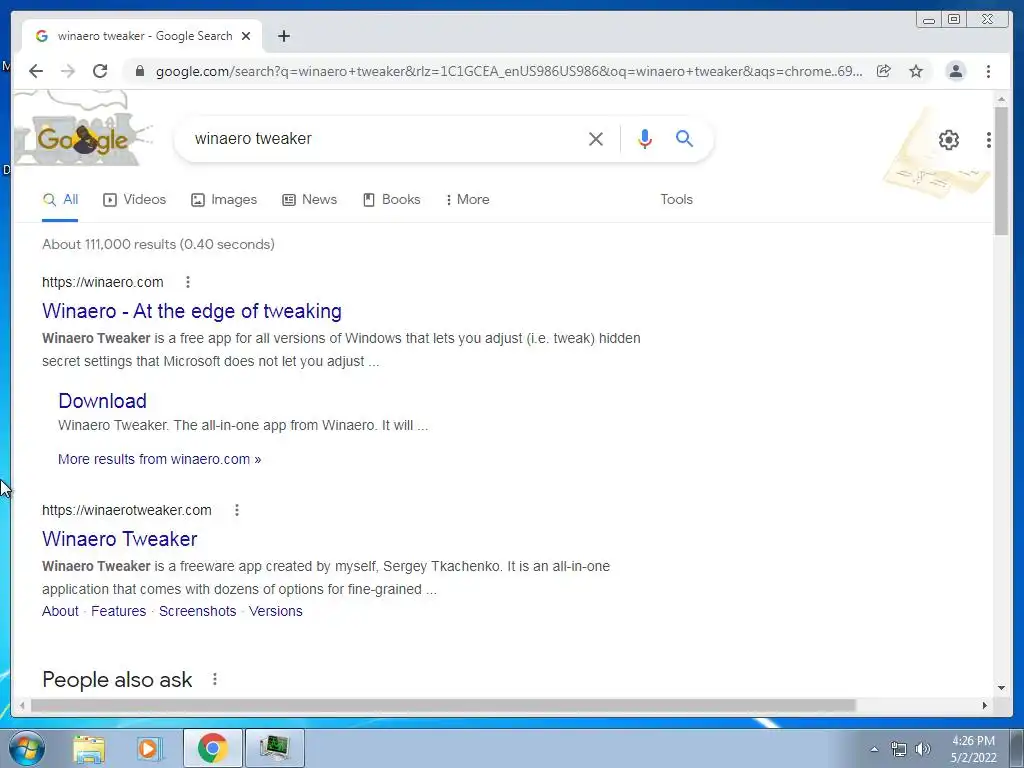This screenshot has width=1024, height=768.
Task: Open the search Tools options
Action: 676,200
